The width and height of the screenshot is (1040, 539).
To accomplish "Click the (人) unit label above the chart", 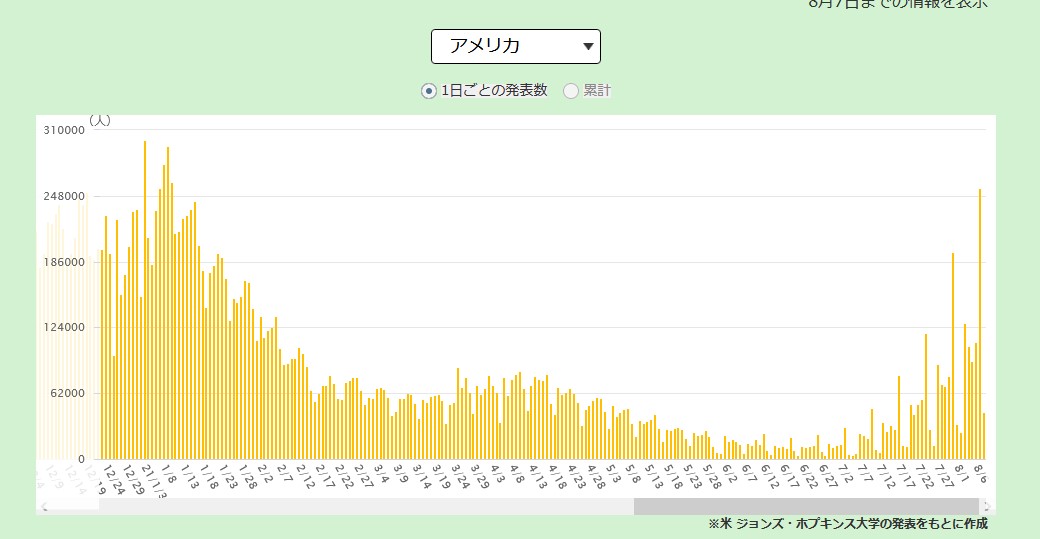I will (x=100, y=120).
